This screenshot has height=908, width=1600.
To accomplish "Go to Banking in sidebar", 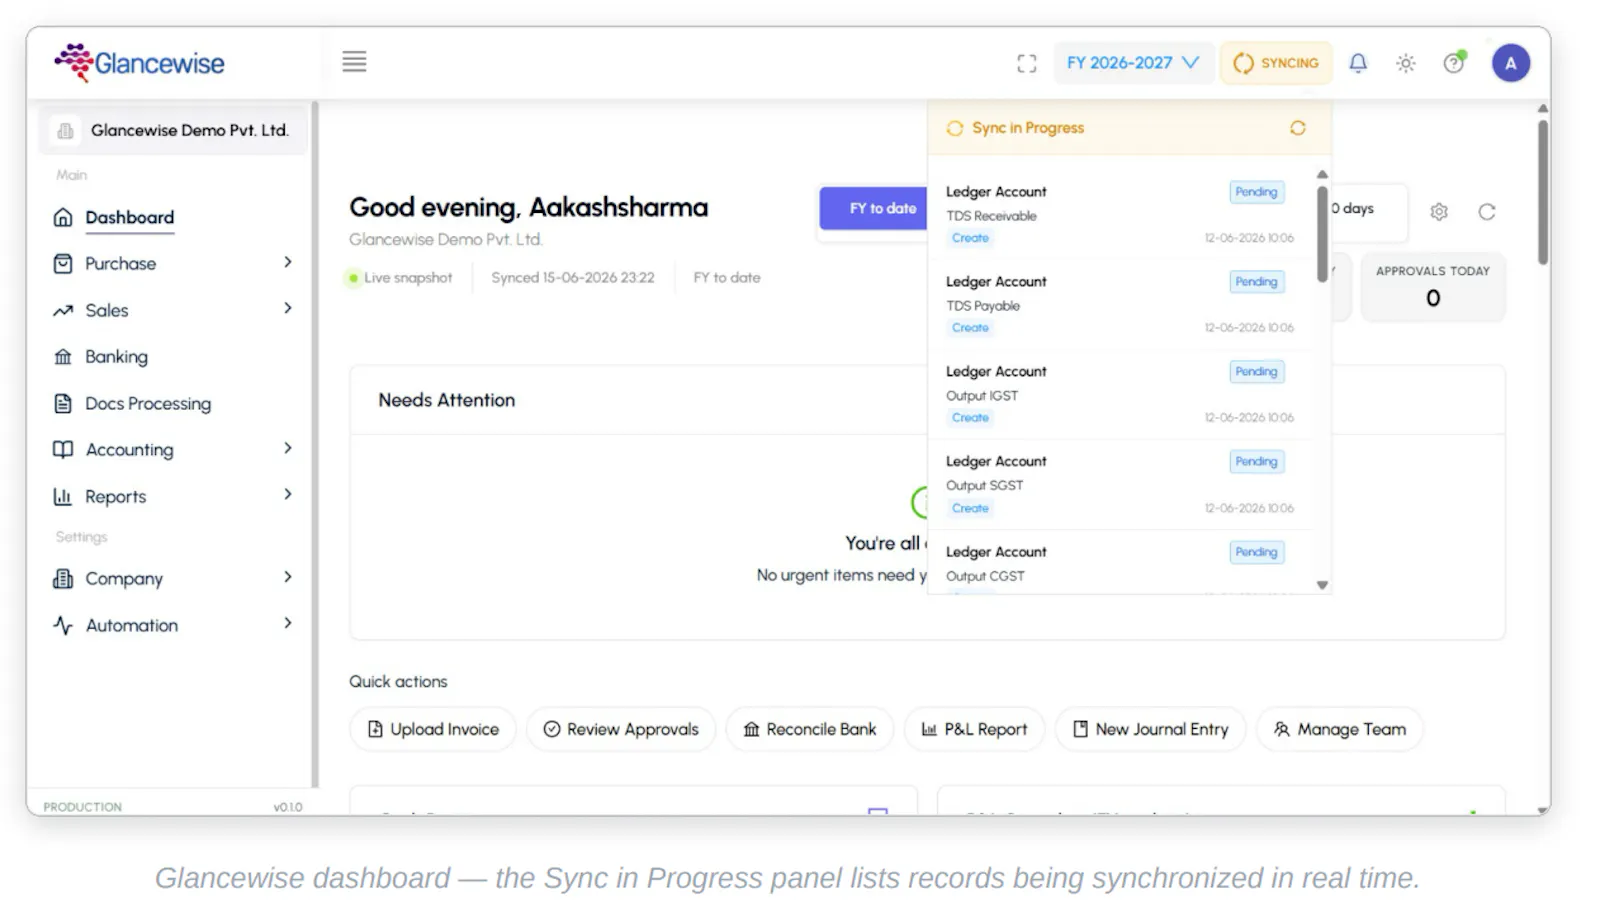I will pyautogui.click(x=116, y=357).
